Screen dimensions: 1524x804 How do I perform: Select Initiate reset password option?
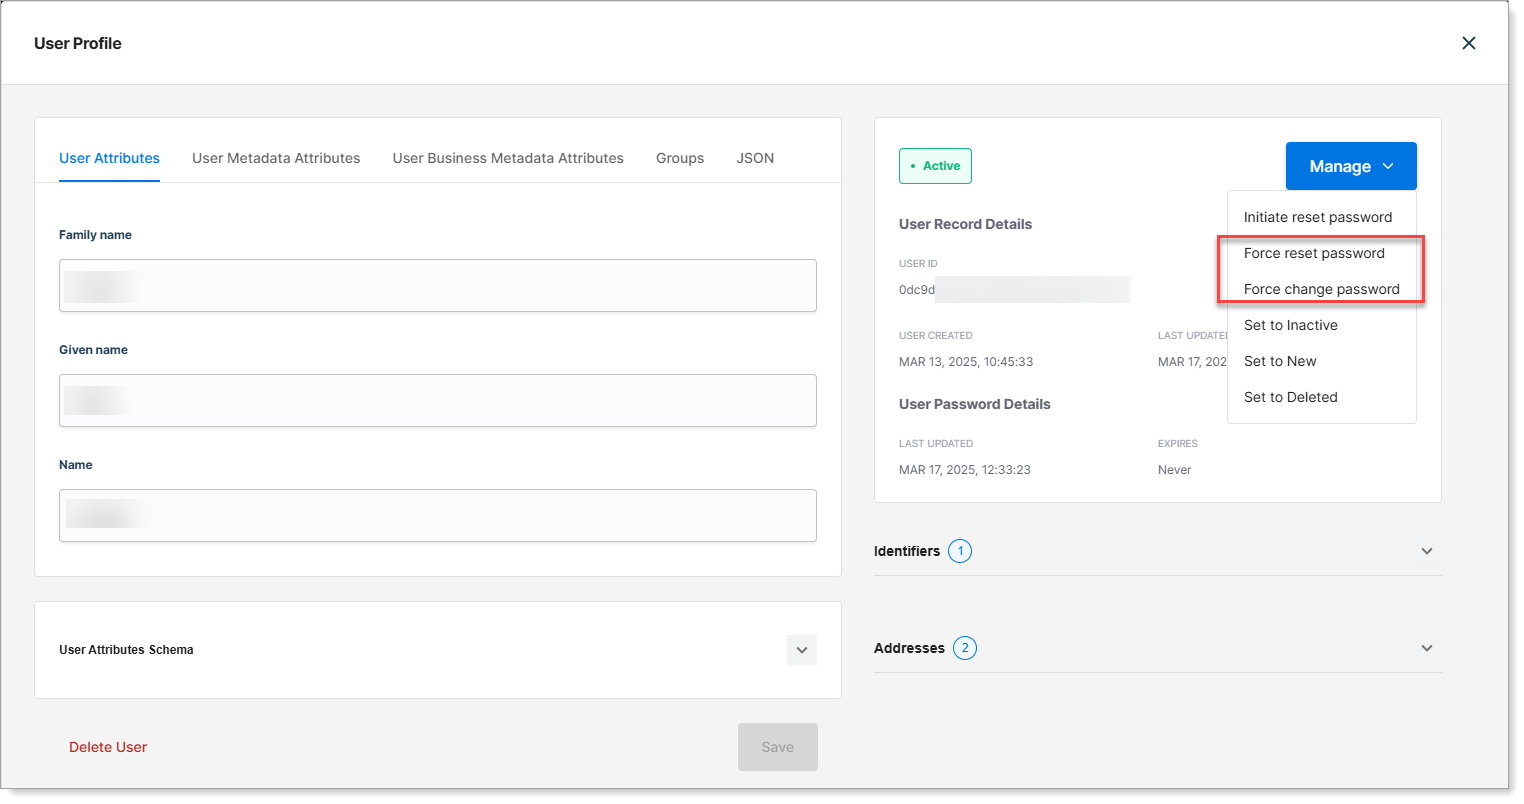pos(1317,217)
